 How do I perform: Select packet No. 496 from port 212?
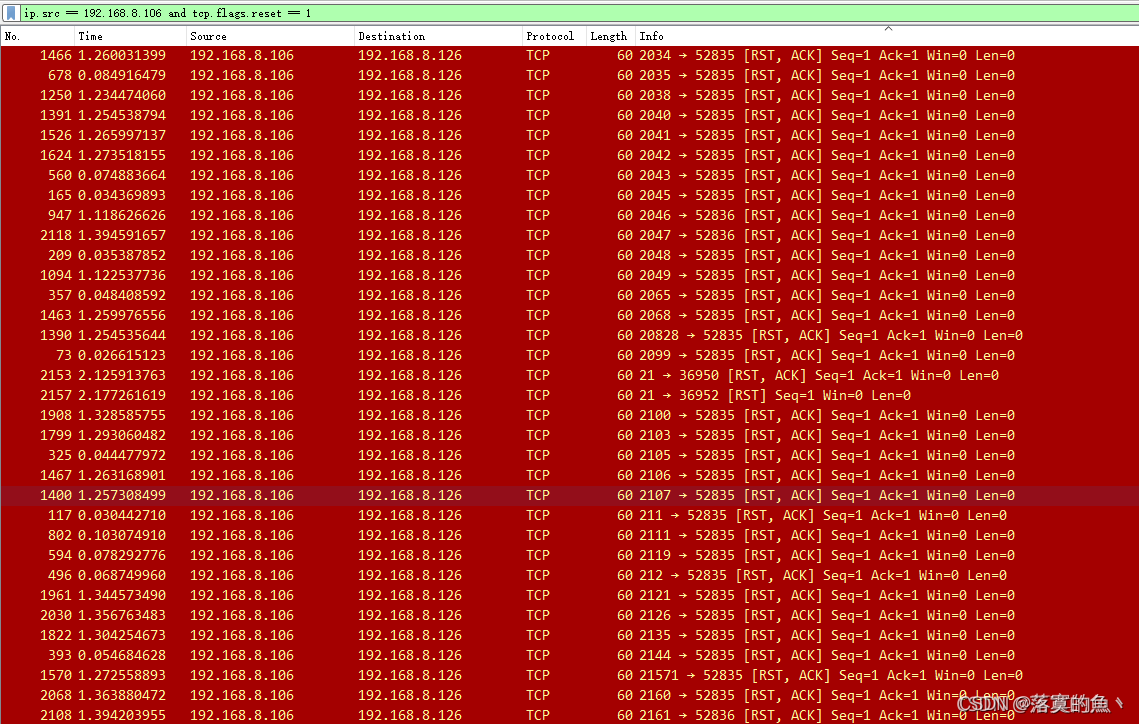click(570, 575)
